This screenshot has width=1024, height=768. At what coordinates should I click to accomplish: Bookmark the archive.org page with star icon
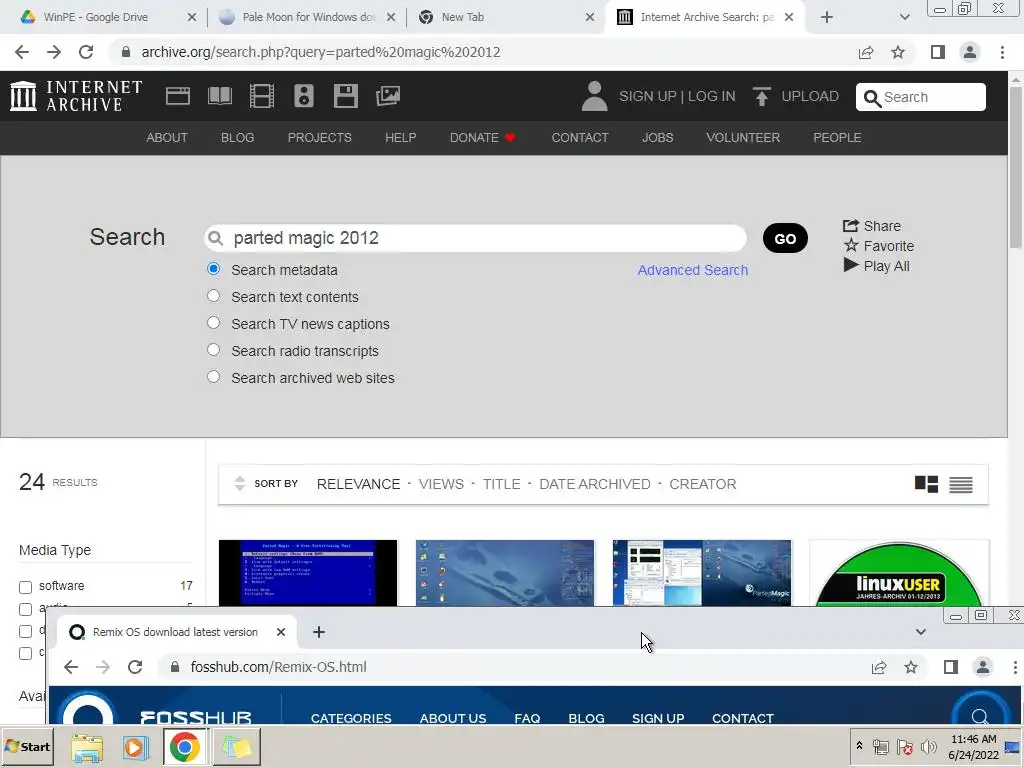pos(898,52)
